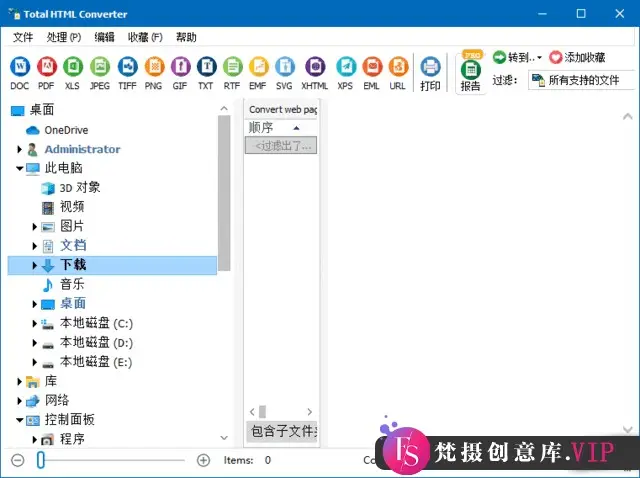
Task: Select the 视频 folder
Action: [72, 207]
